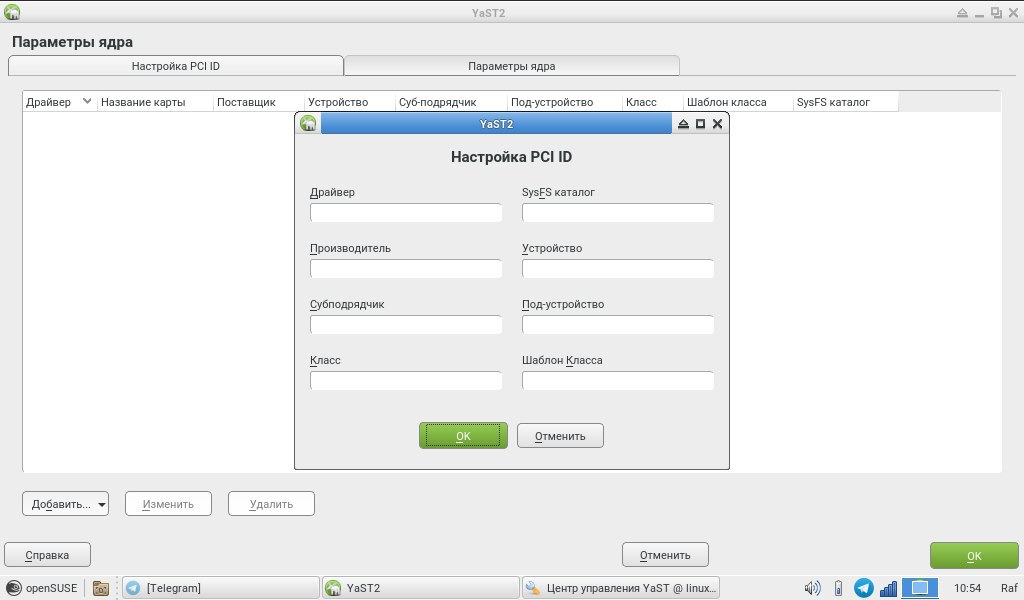Click the network signal tray icon
This screenshot has width=1024, height=600.
coord(888,588)
